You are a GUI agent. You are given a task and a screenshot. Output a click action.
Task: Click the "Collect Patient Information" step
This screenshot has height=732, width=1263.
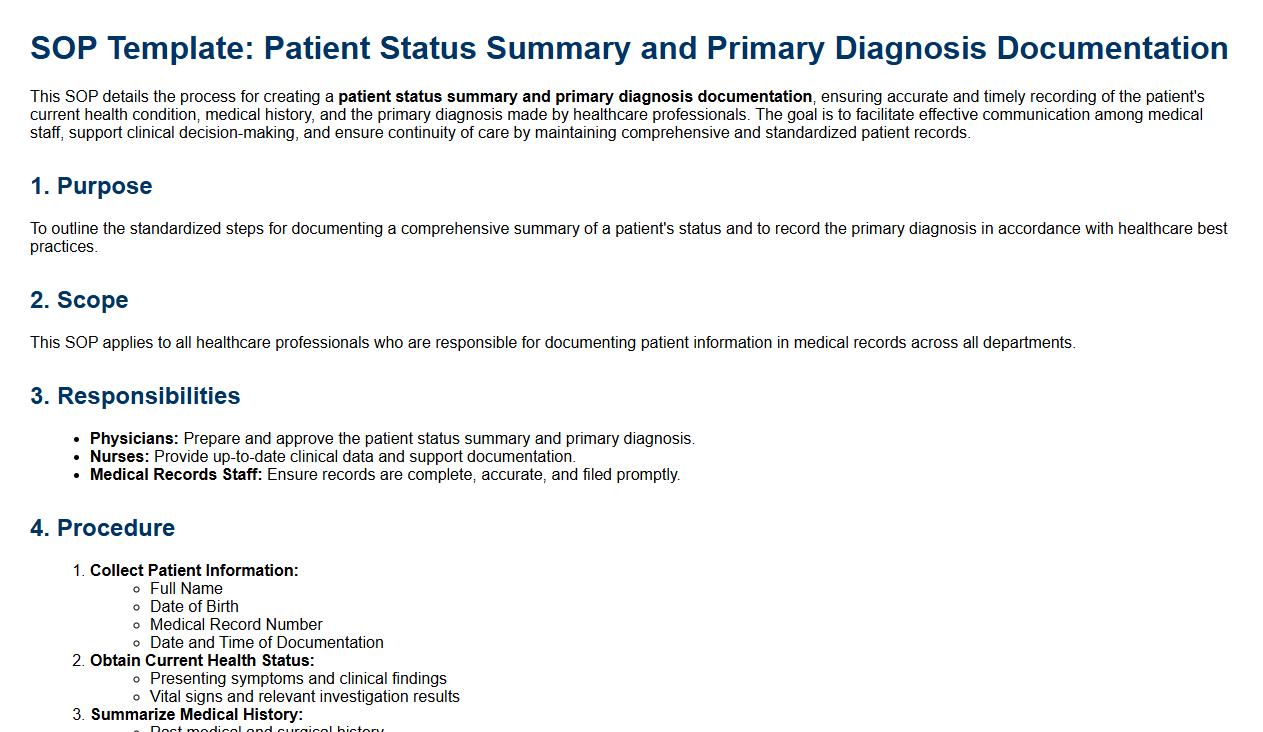pyautogui.click(x=194, y=571)
